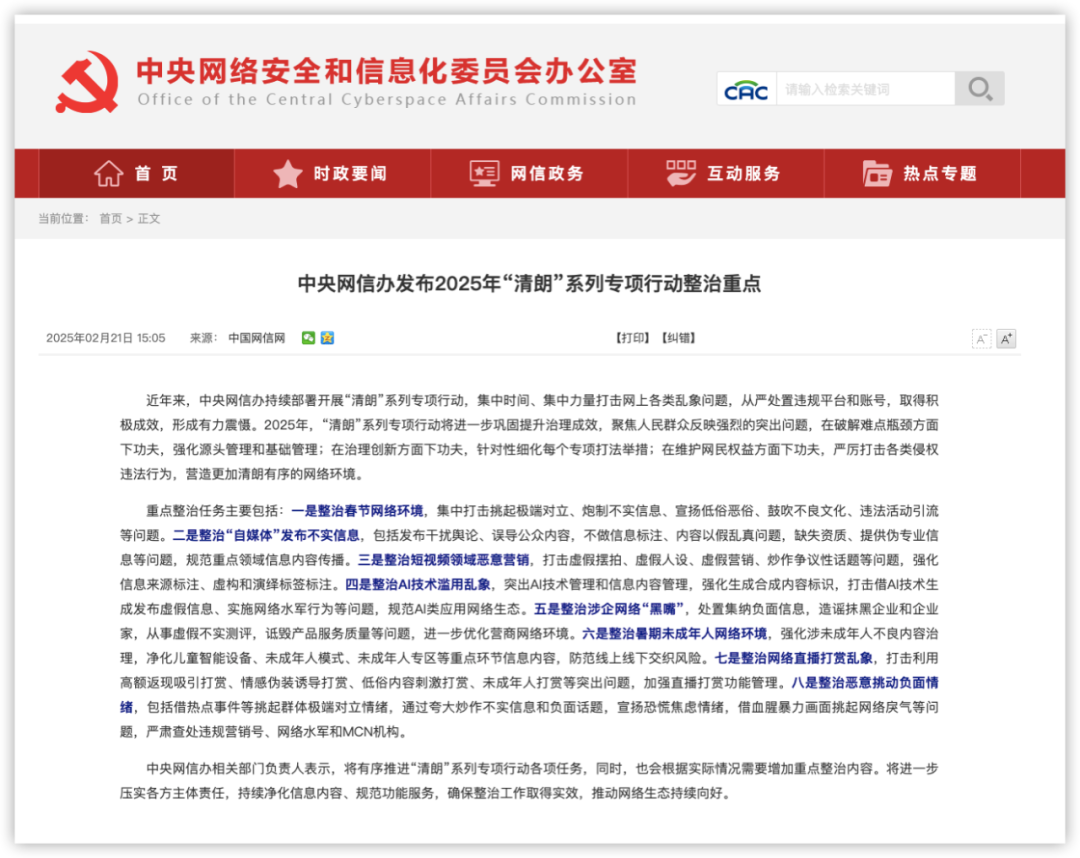
Task: Click the party emblem site logo
Action: [x=88, y=83]
